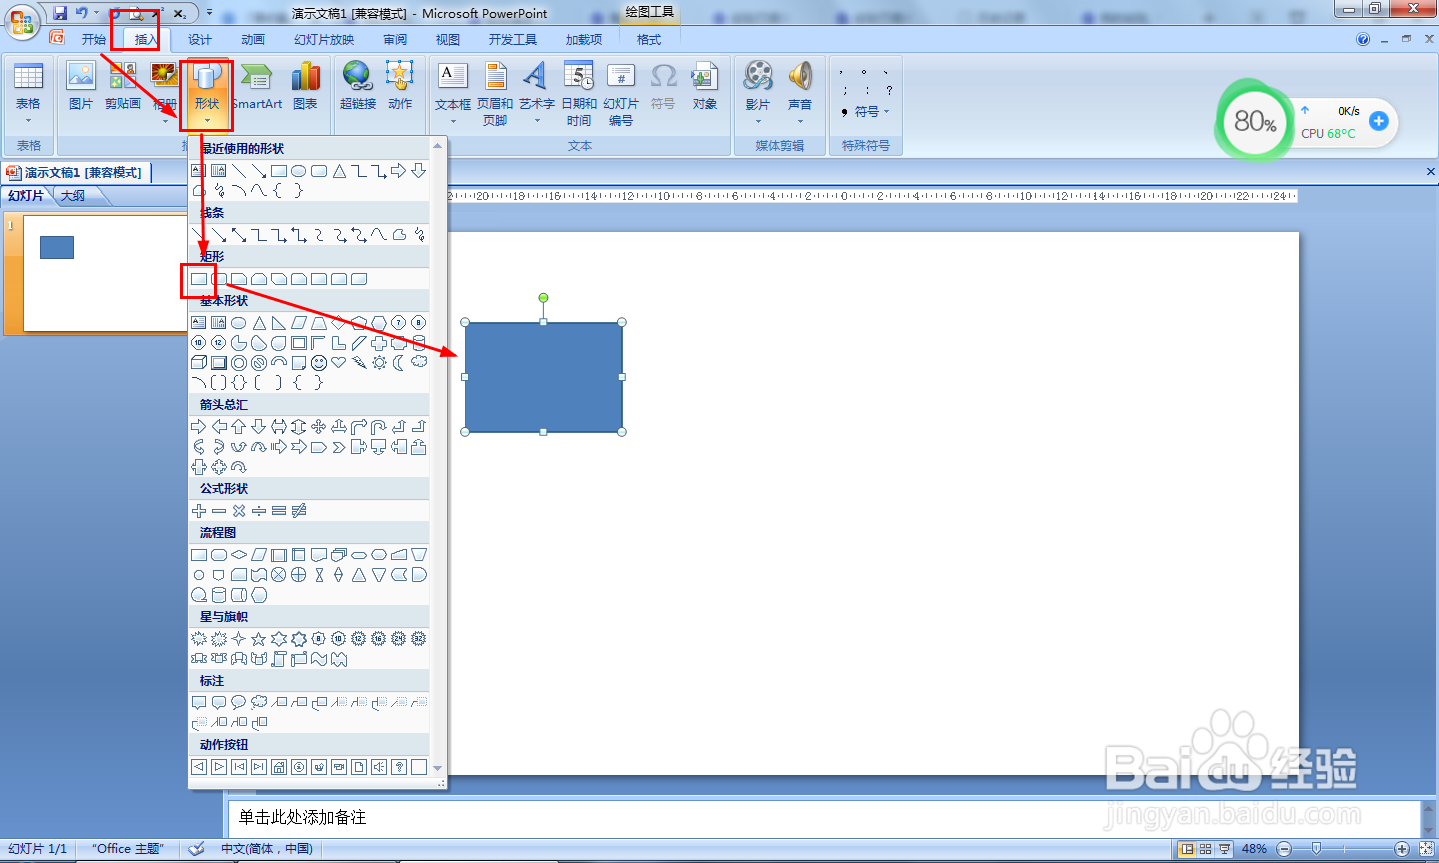
Task: Open the 格式 drawing tools tab
Action: click(x=649, y=40)
